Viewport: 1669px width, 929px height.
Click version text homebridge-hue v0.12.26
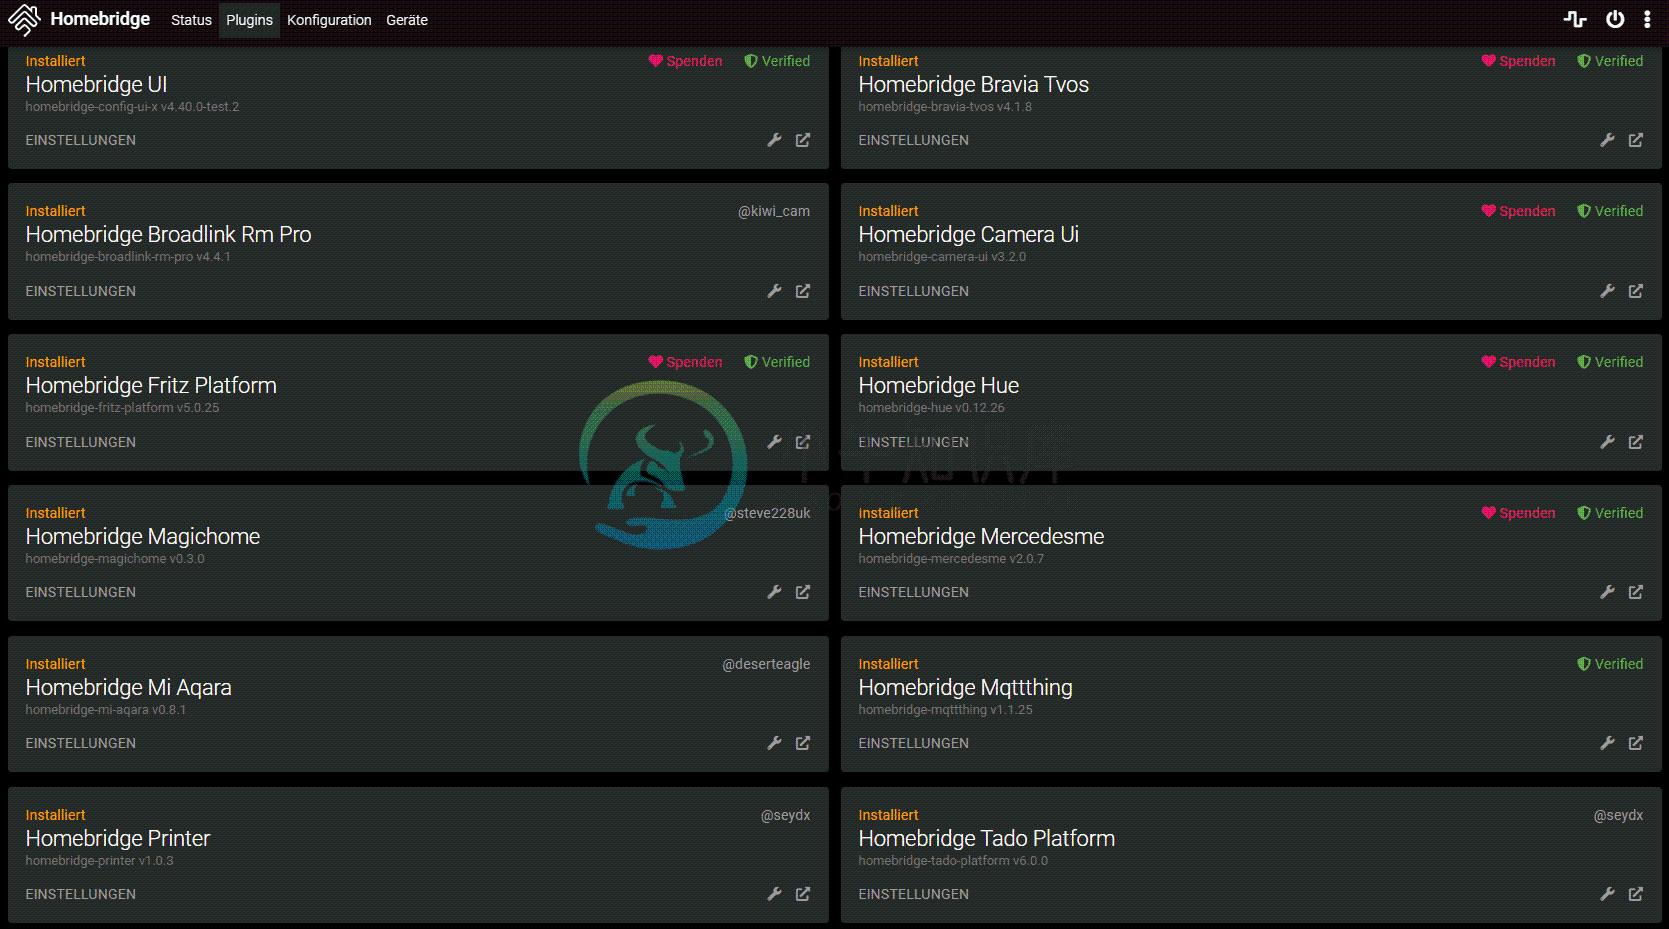(931, 408)
